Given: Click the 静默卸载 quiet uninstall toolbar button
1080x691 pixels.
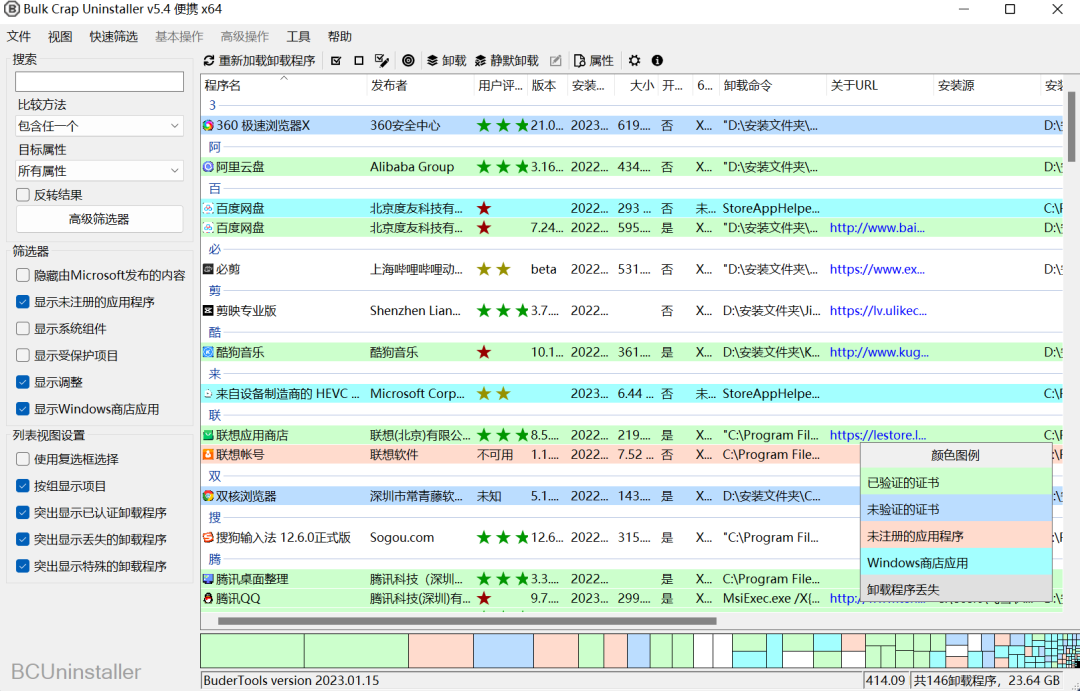Looking at the screenshot, I should tap(506, 61).
